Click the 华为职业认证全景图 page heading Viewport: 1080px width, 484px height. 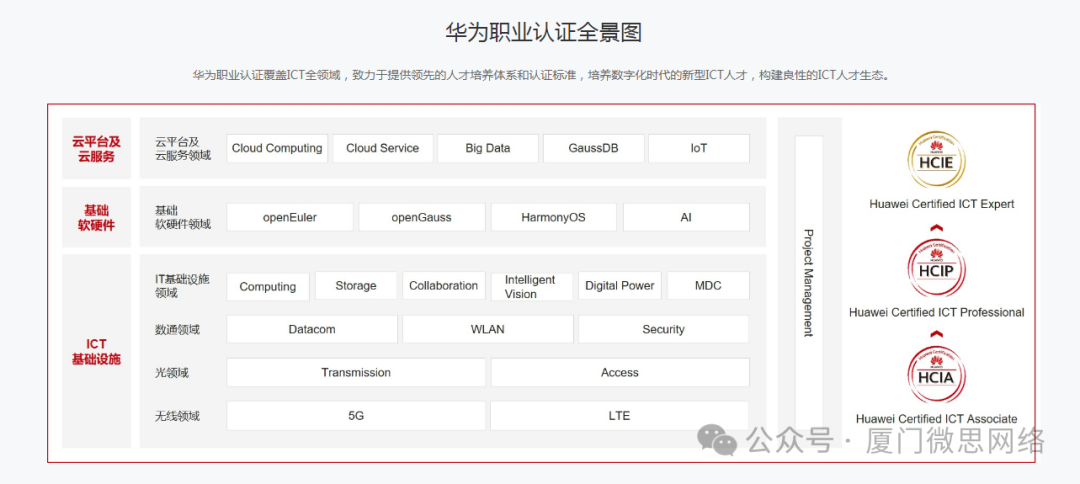pos(543,32)
